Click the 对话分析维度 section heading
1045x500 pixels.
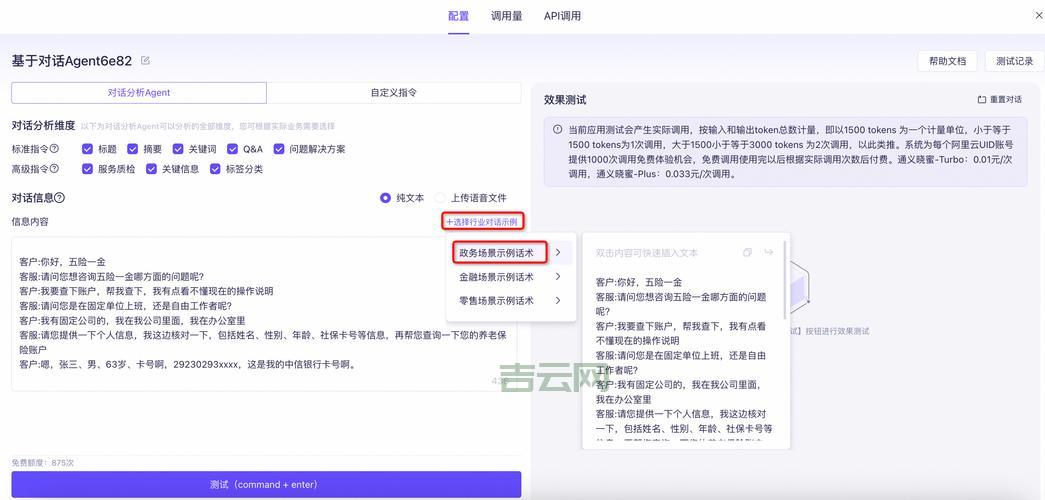(x=43, y=125)
